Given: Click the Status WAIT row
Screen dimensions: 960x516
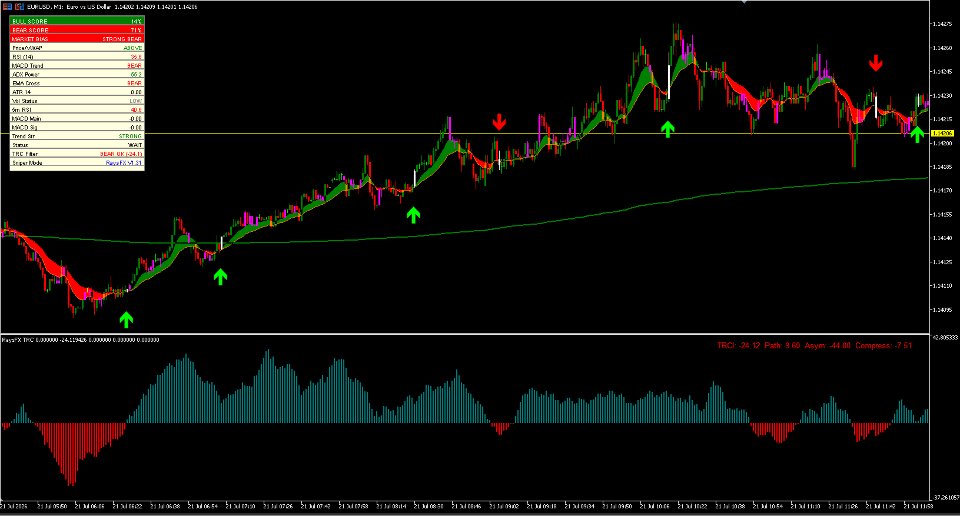Looking at the screenshot, I should (x=77, y=145).
